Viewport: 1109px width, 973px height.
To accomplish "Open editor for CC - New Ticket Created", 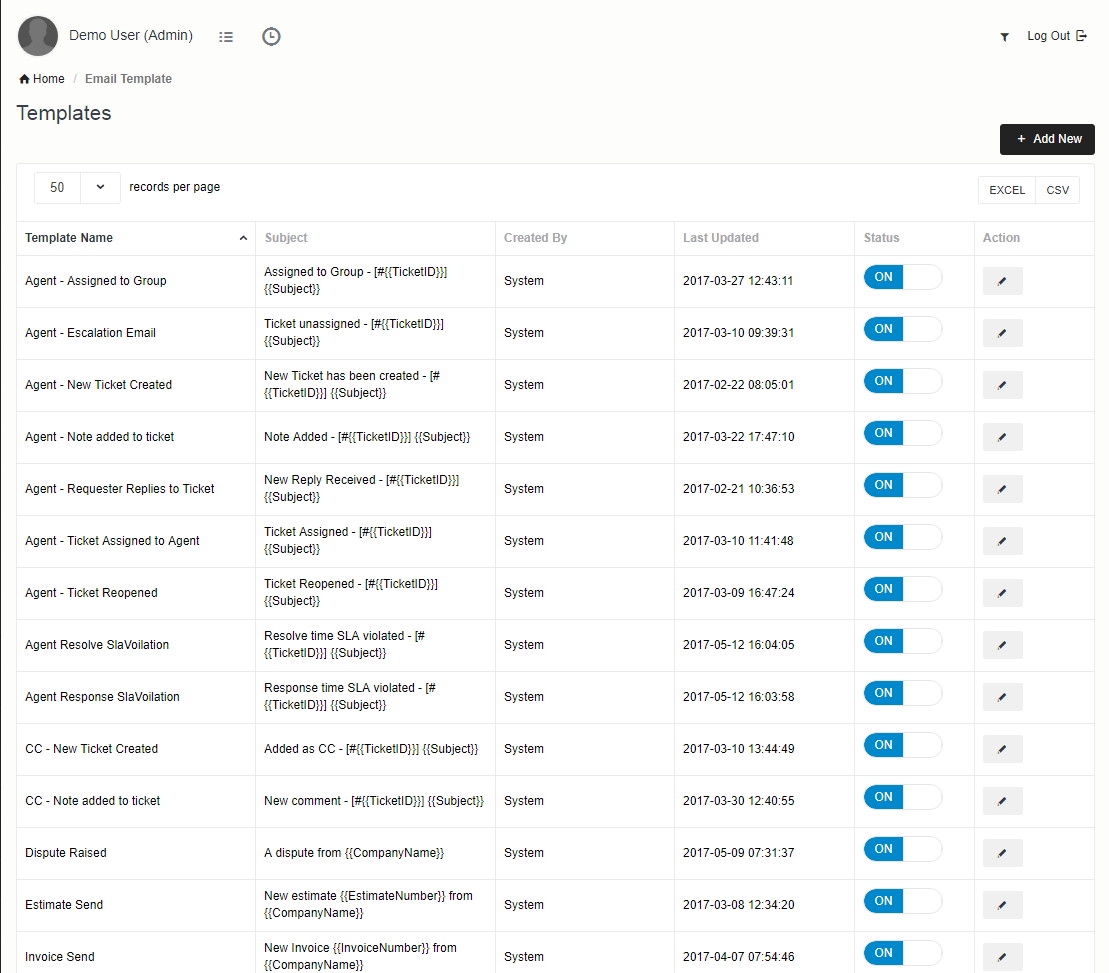I will coord(1002,749).
